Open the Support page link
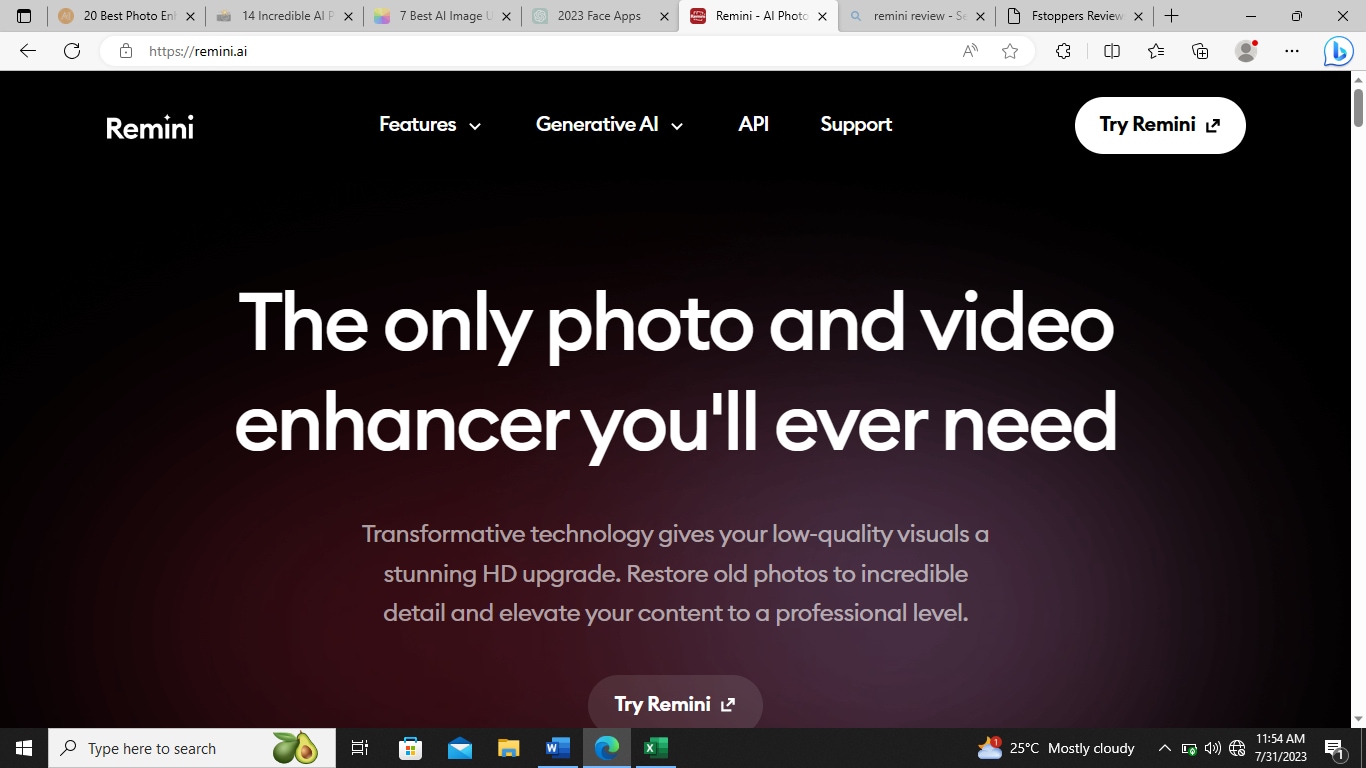The width and height of the screenshot is (1366, 768). (x=856, y=125)
